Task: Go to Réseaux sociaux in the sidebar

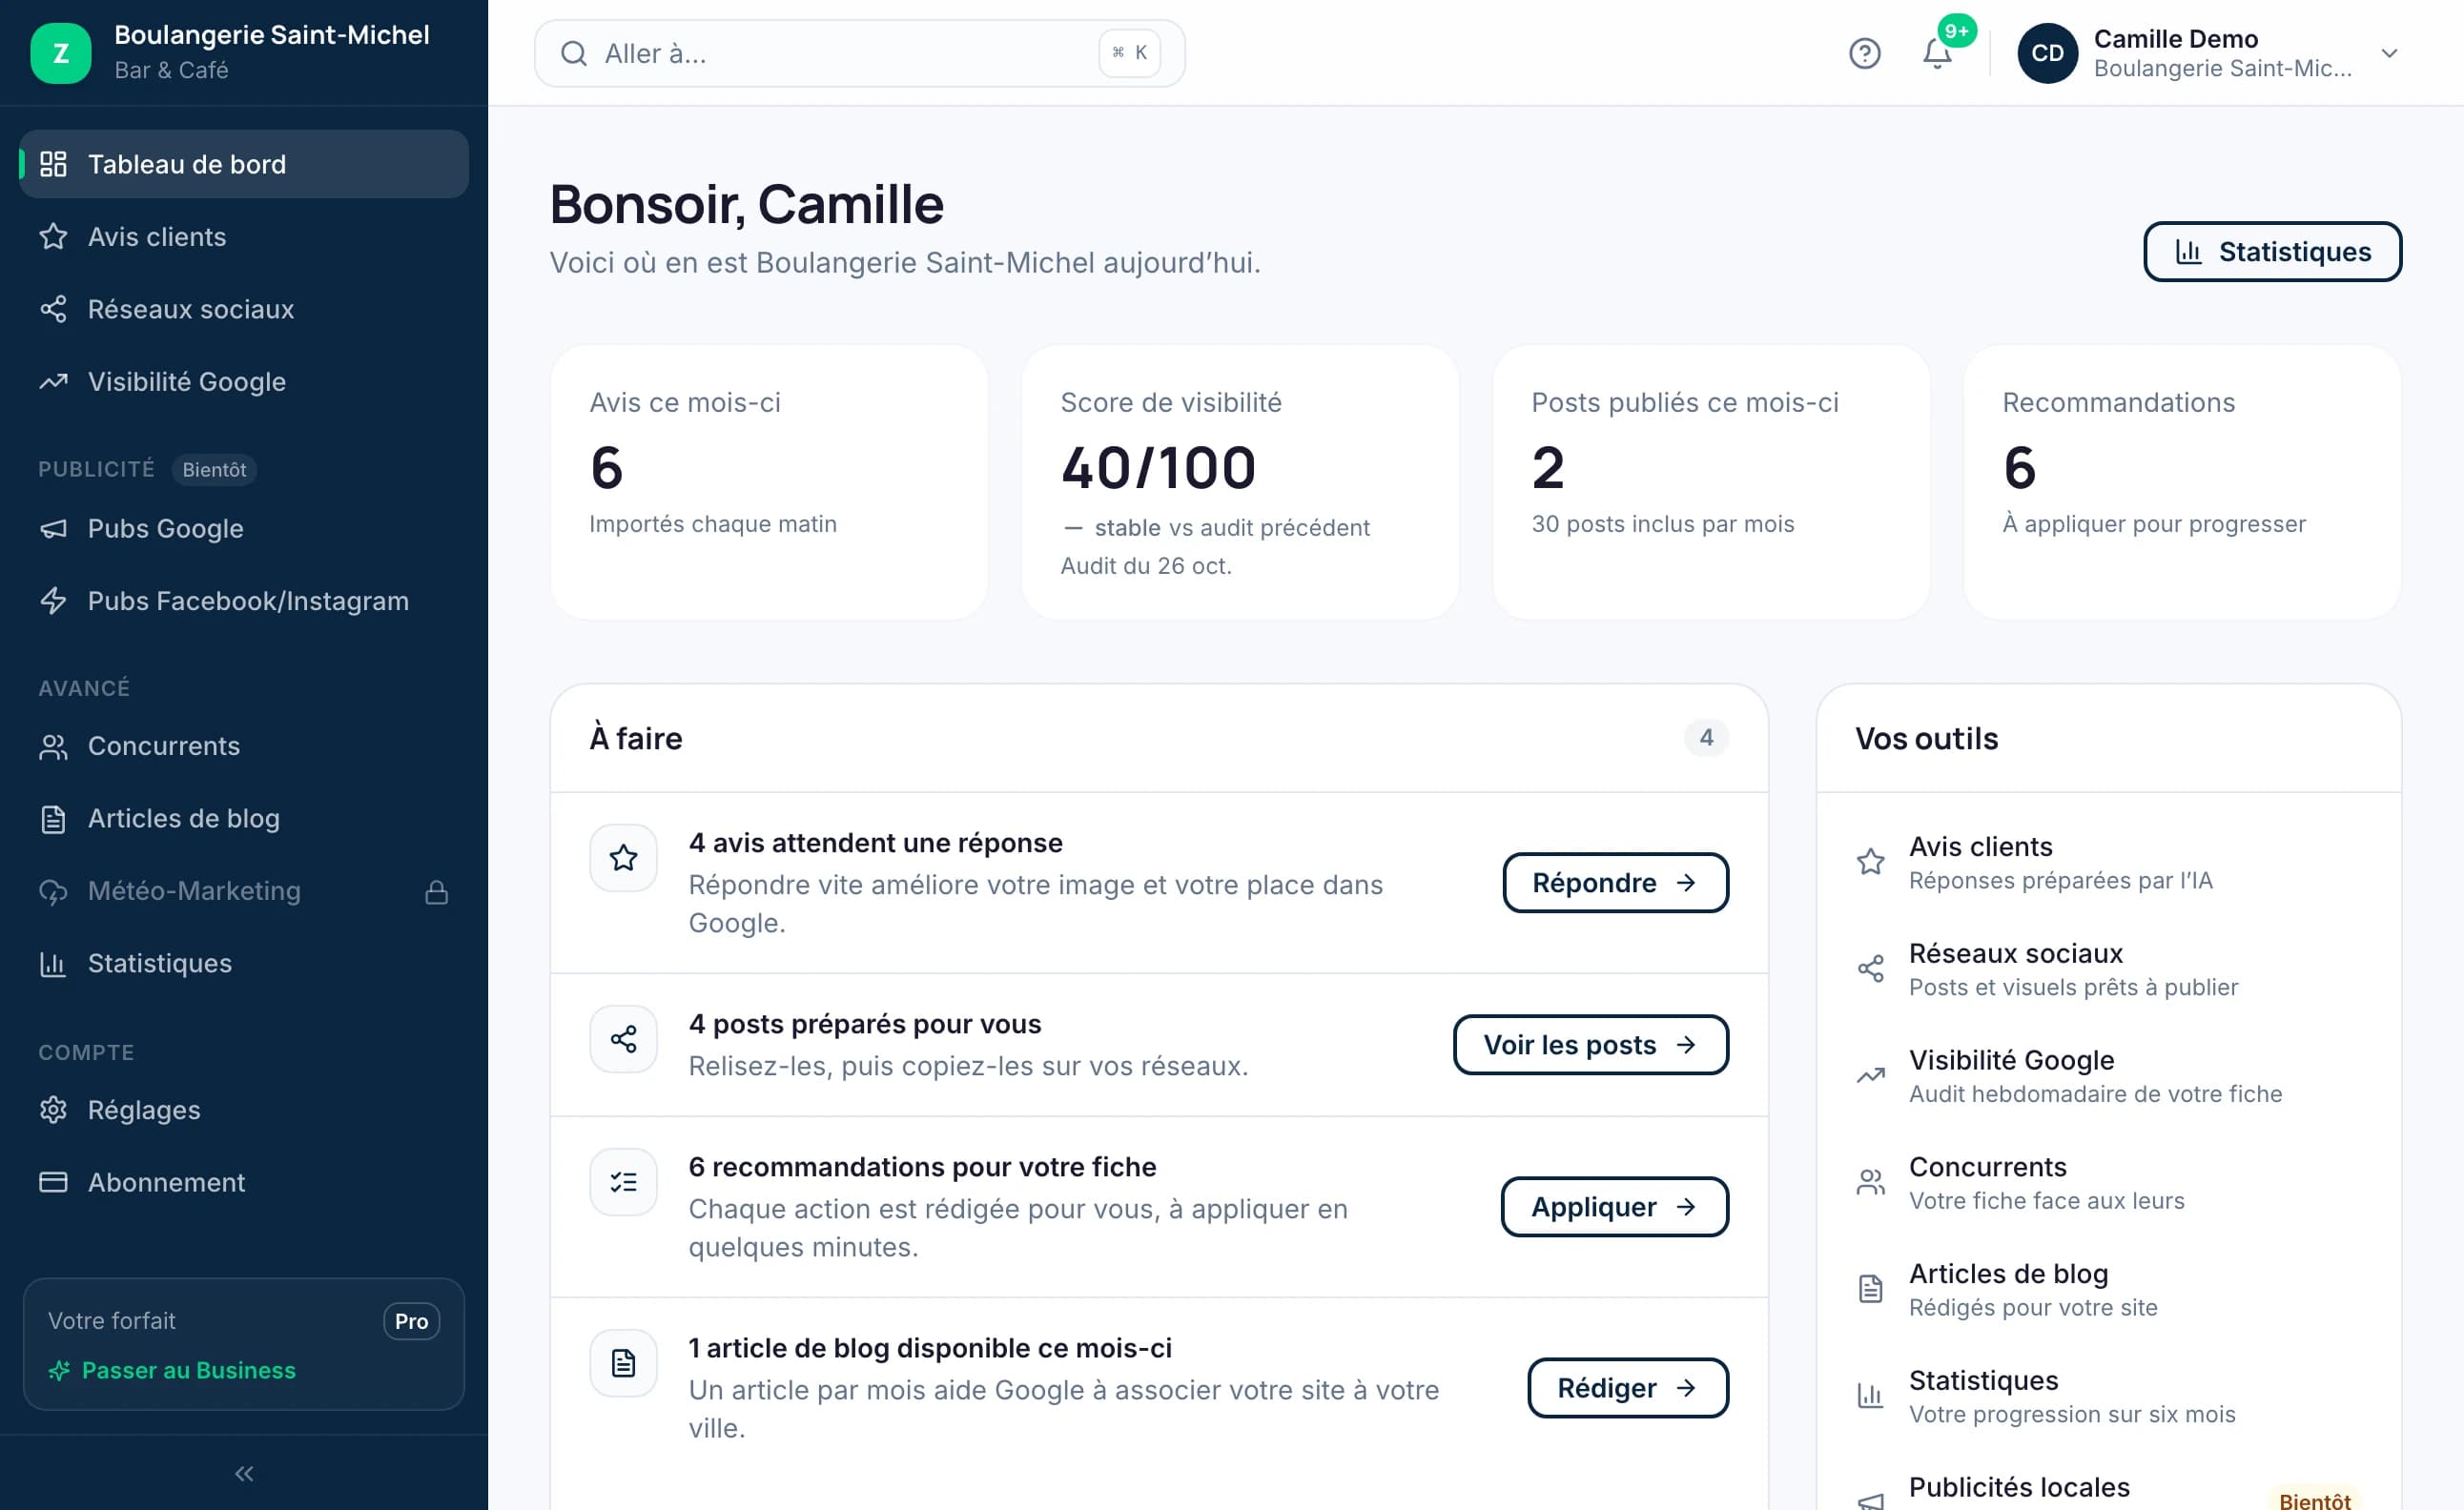Action: (244, 309)
